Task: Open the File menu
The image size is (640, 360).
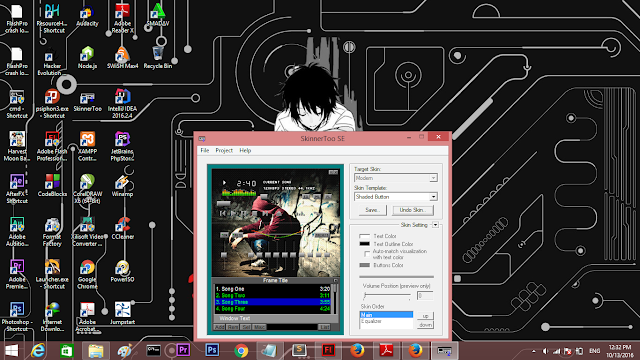Action: [204, 150]
